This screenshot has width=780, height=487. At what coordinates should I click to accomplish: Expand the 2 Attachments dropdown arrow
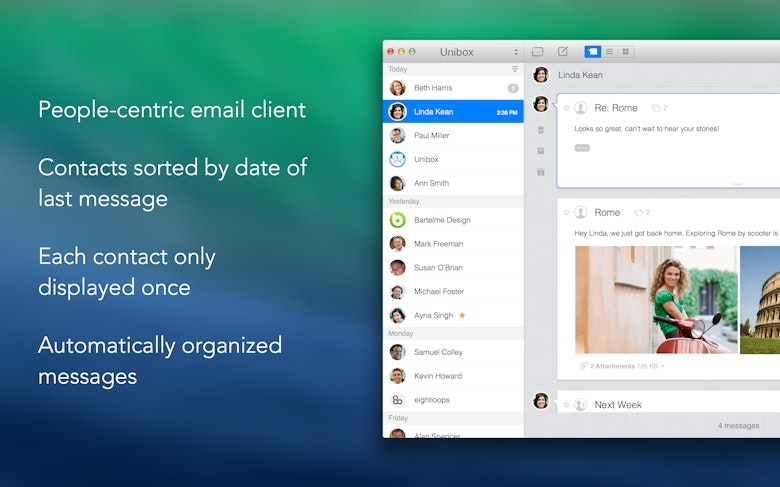click(x=662, y=366)
